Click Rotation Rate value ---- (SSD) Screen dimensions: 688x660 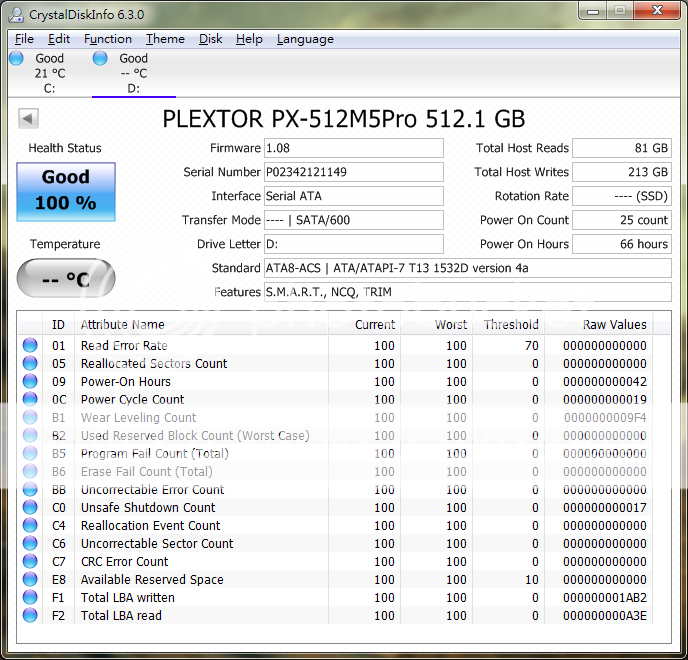622,196
